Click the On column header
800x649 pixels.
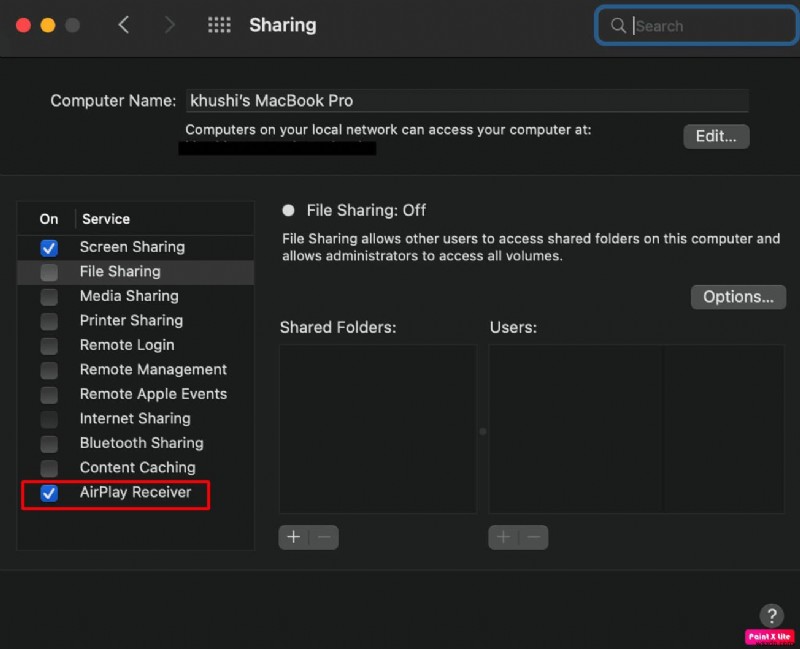point(48,219)
